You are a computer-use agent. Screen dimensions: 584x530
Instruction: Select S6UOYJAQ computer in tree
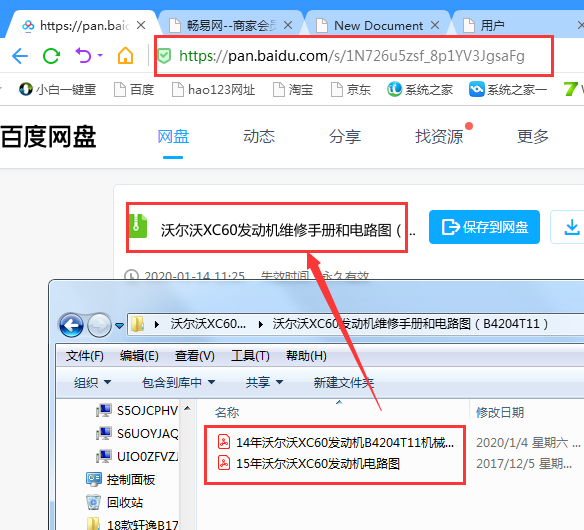(x=137, y=434)
